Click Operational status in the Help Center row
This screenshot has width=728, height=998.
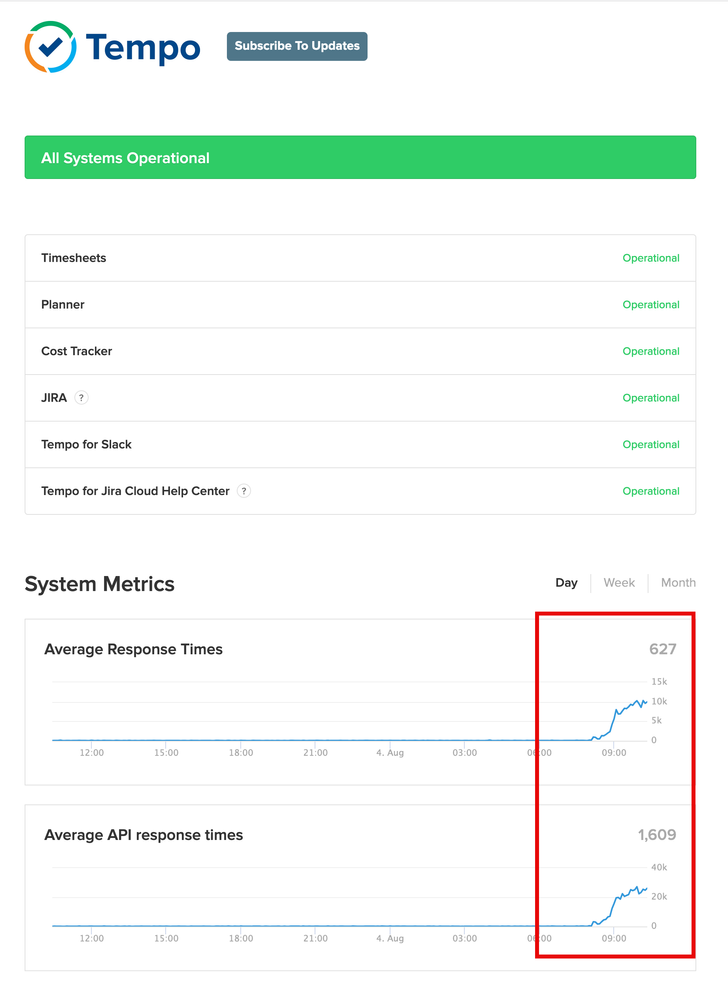(651, 491)
